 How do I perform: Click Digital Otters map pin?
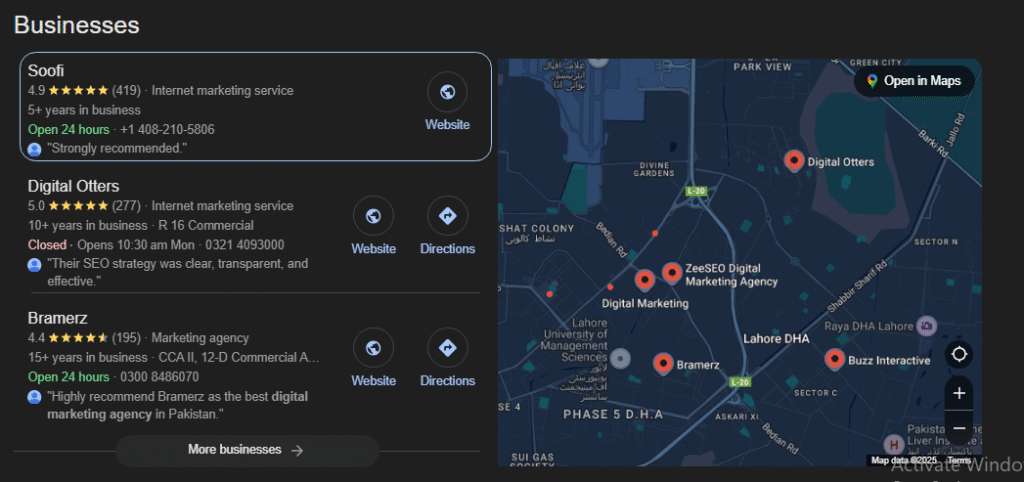pyautogui.click(x=794, y=160)
